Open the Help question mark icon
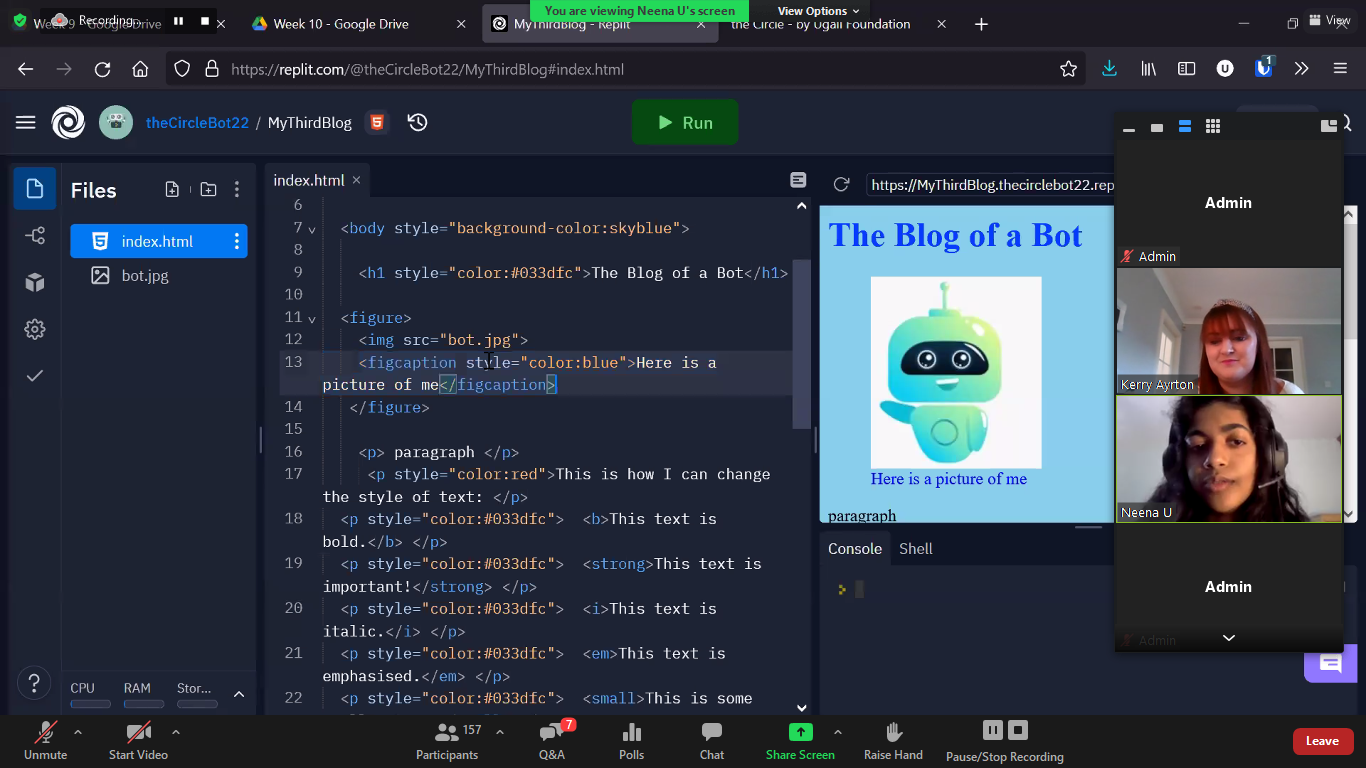 click(x=34, y=683)
